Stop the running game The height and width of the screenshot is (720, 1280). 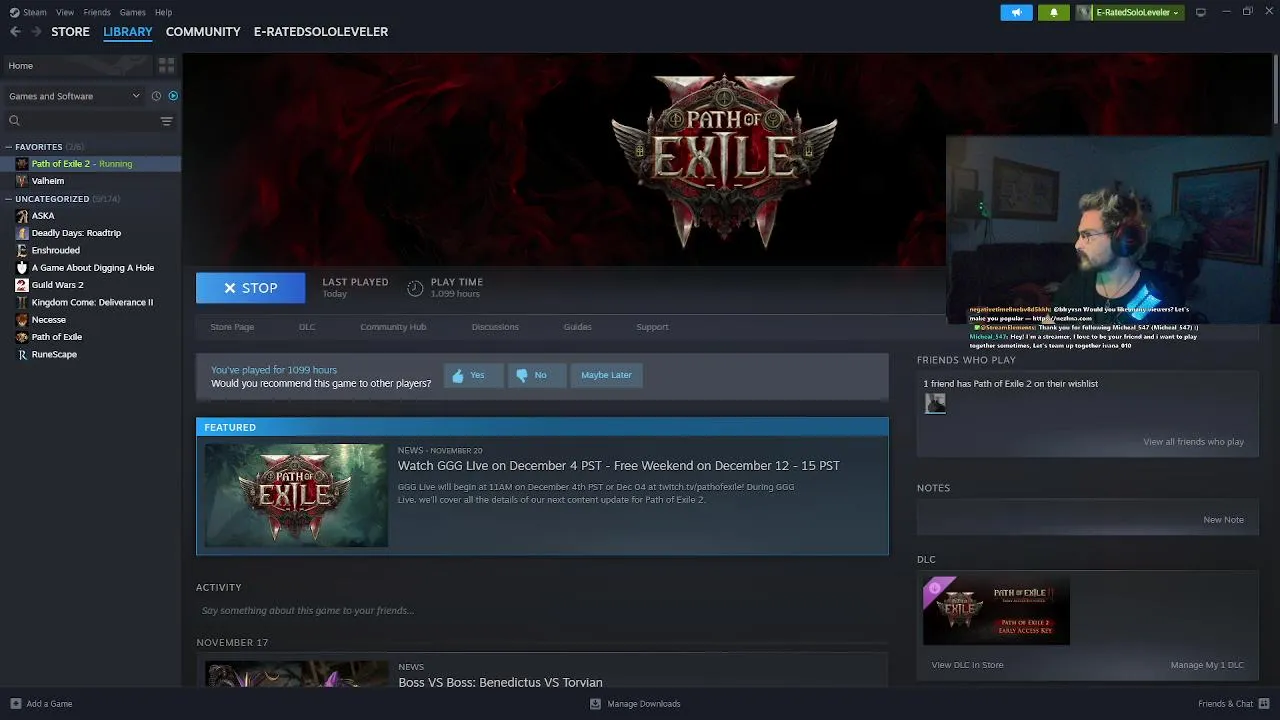pyautogui.click(x=250, y=288)
